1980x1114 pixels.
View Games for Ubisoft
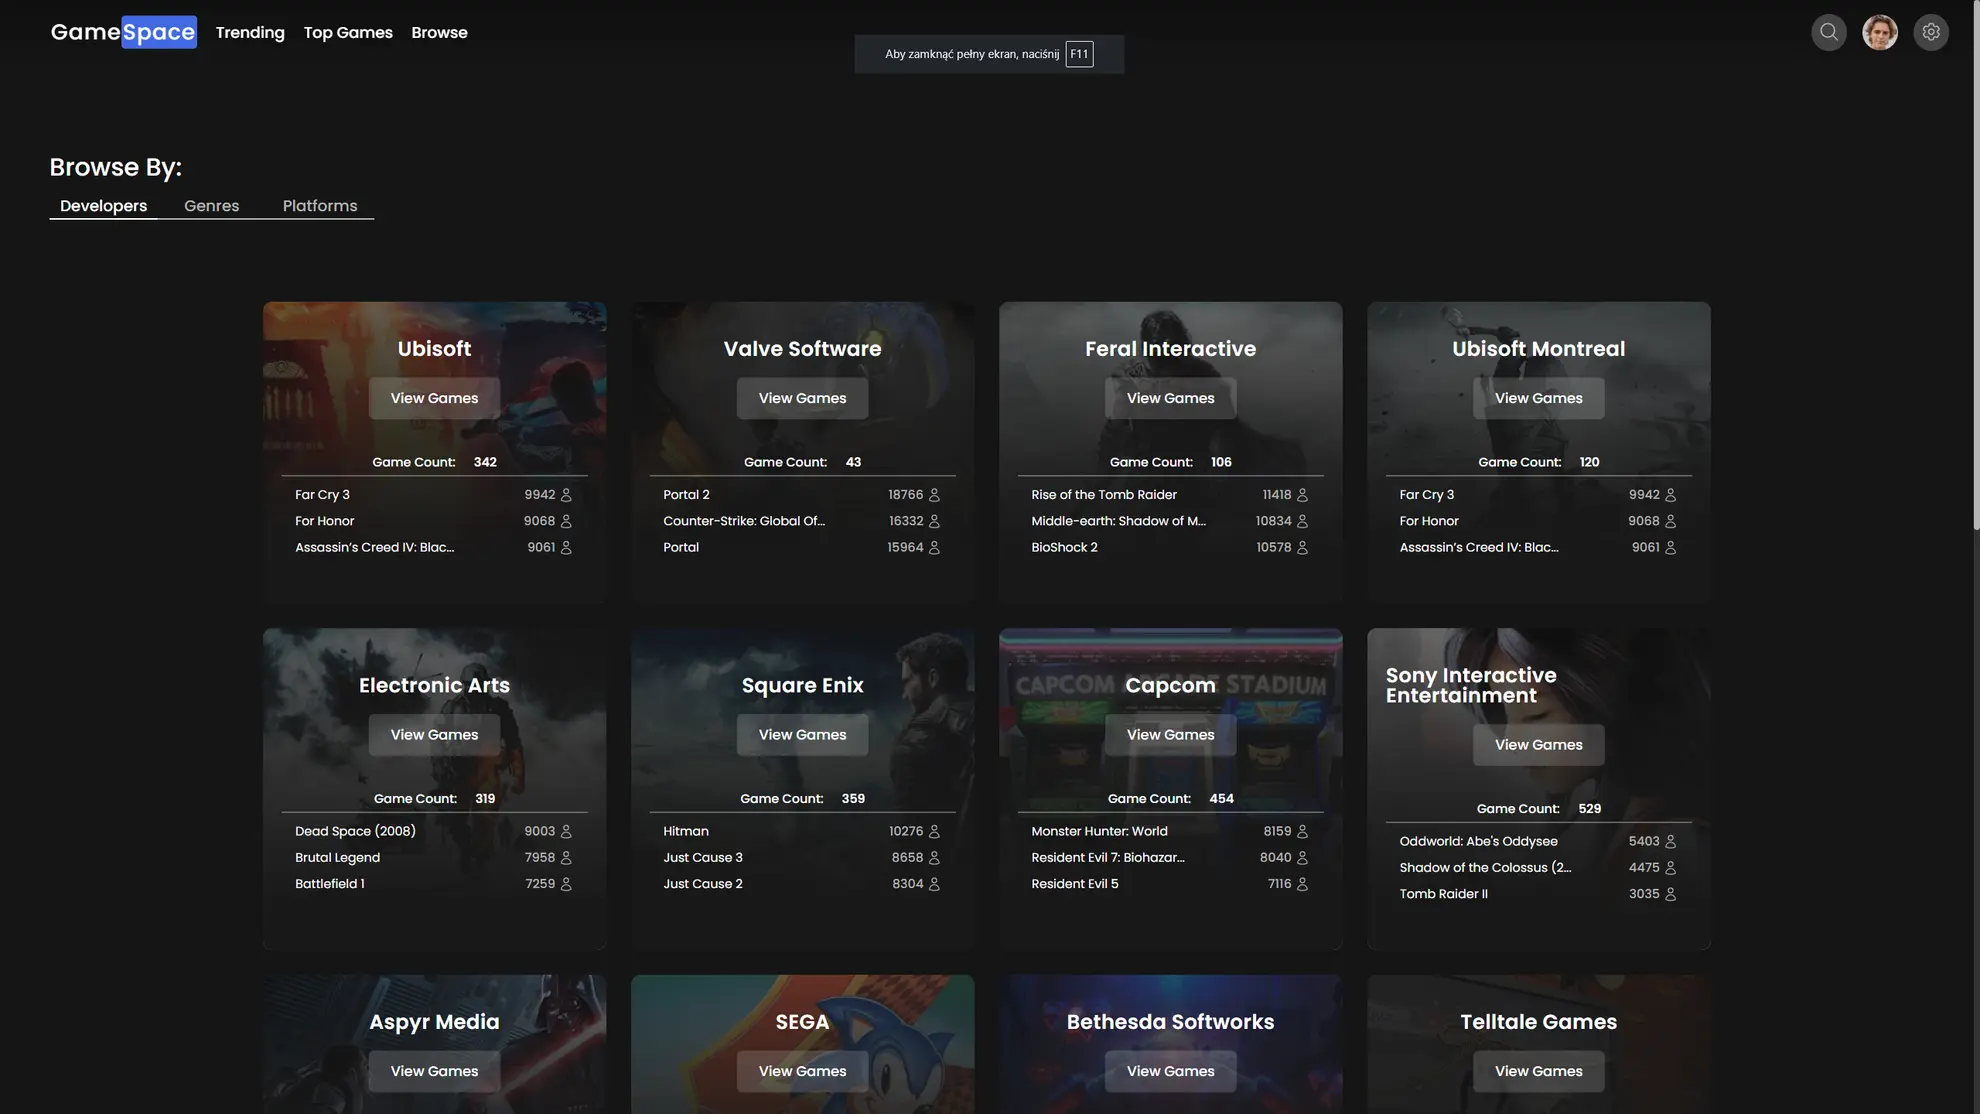pos(434,398)
